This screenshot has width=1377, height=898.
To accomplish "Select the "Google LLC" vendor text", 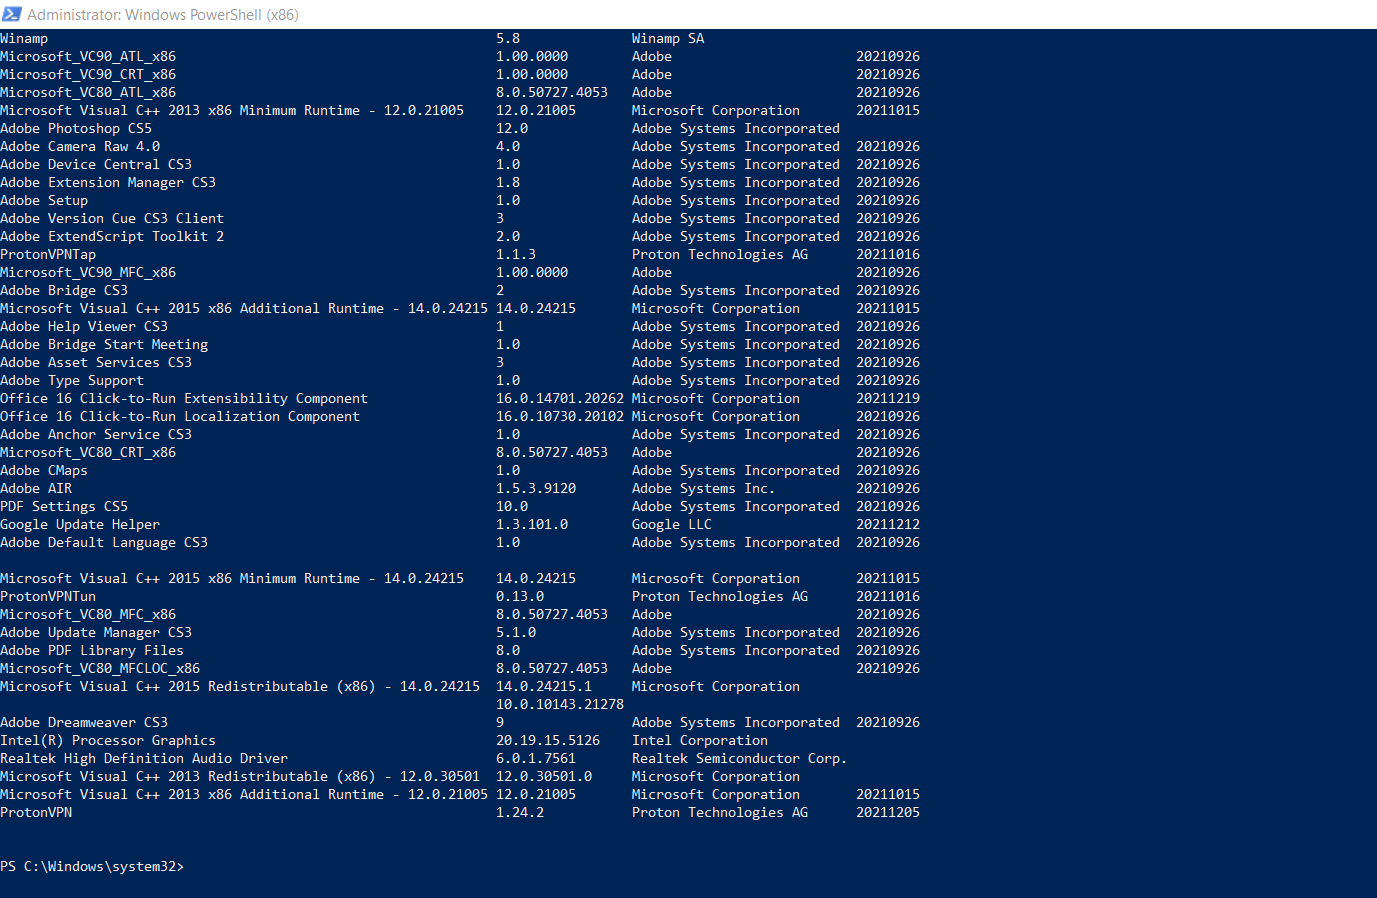I will [x=672, y=525].
